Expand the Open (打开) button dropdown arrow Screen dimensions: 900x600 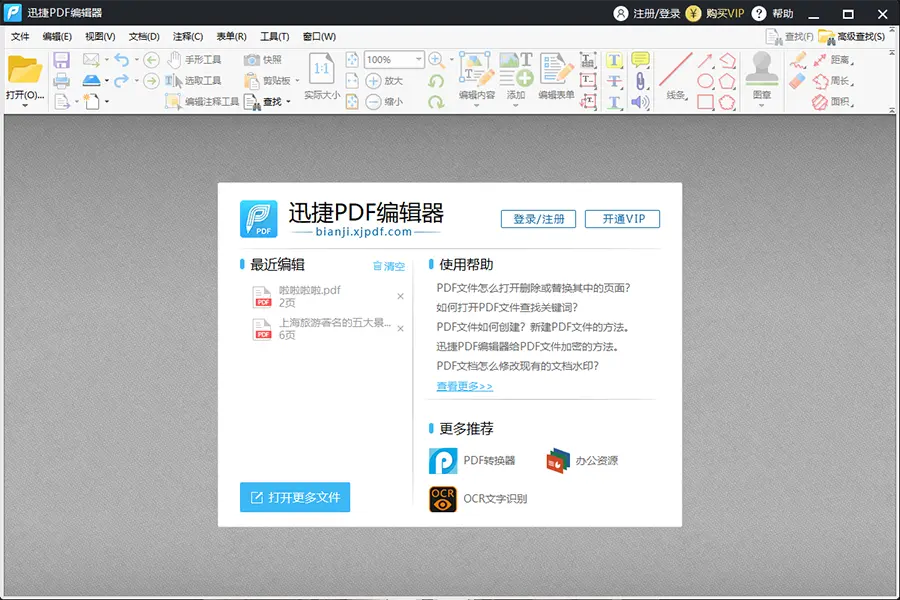pos(25,106)
